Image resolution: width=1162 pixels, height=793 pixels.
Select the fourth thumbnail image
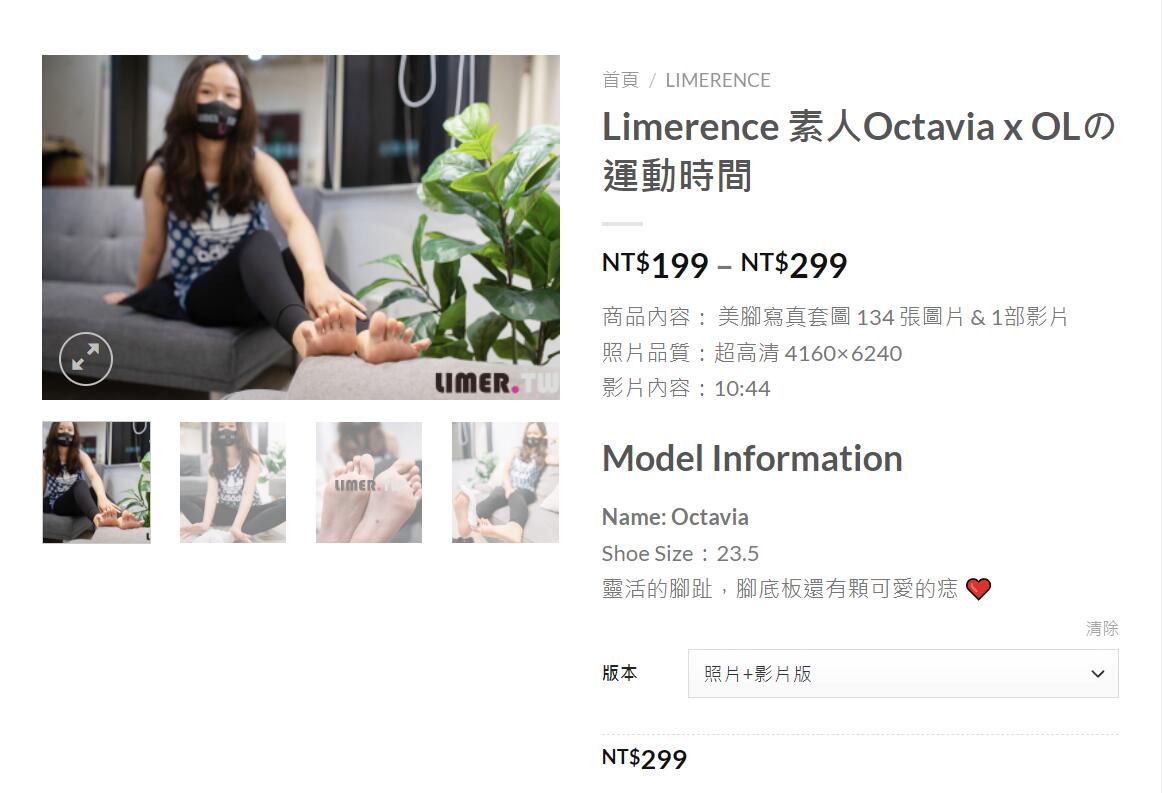pyautogui.click(x=505, y=482)
